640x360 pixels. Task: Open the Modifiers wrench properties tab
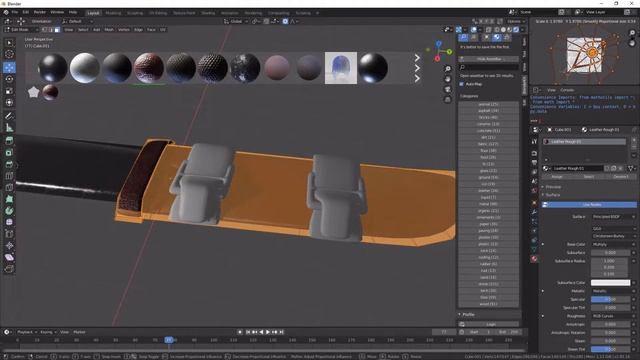coord(534,212)
